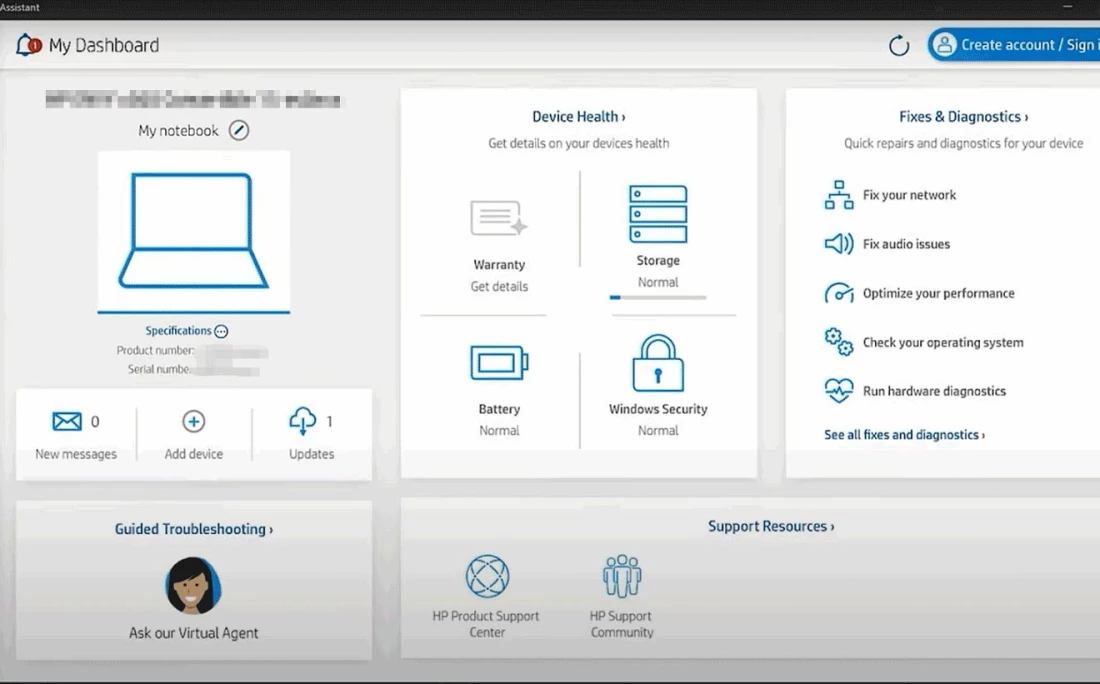Click the Add device plus icon
Image resolution: width=1100 pixels, height=684 pixels.
pos(194,422)
